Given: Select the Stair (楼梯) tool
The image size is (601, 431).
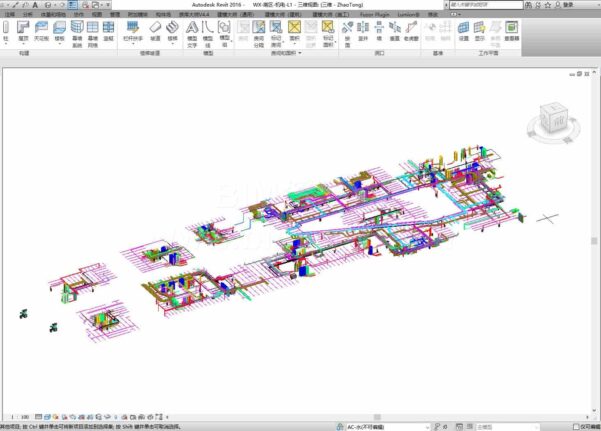Looking at the screenshot, I should tap(172, 31).
